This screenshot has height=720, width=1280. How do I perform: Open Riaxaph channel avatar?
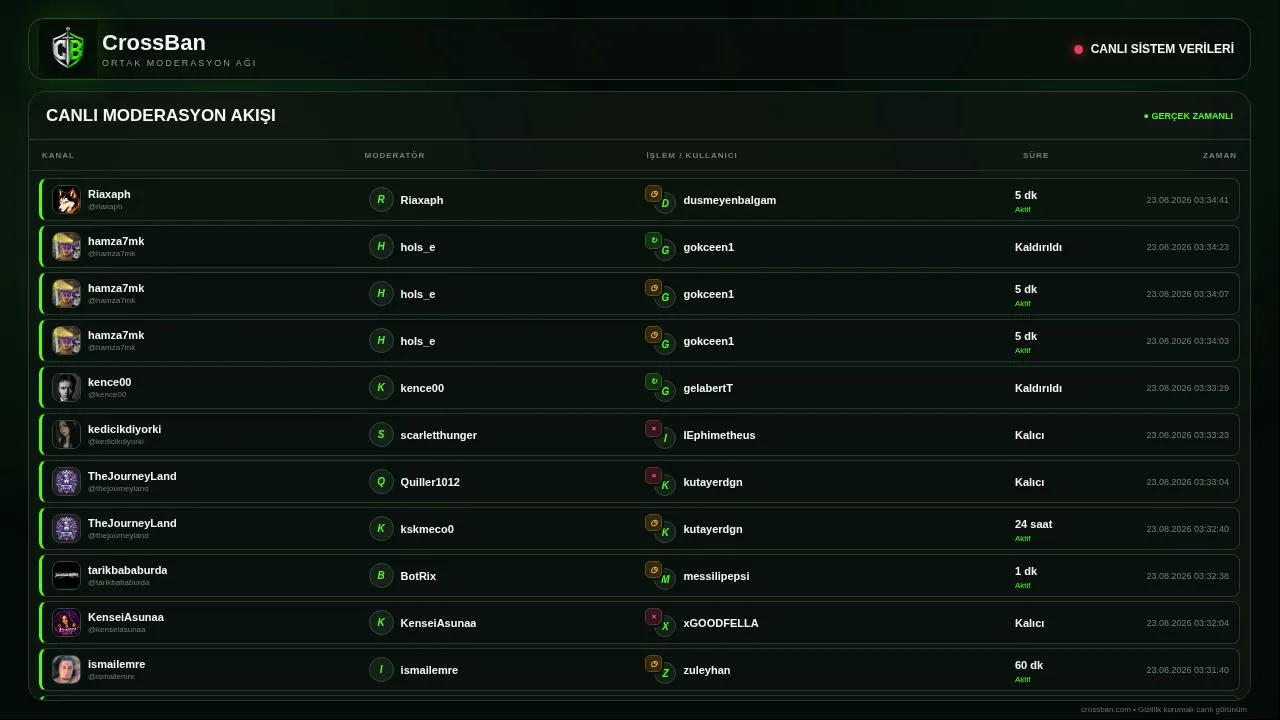tap(66, 200)
